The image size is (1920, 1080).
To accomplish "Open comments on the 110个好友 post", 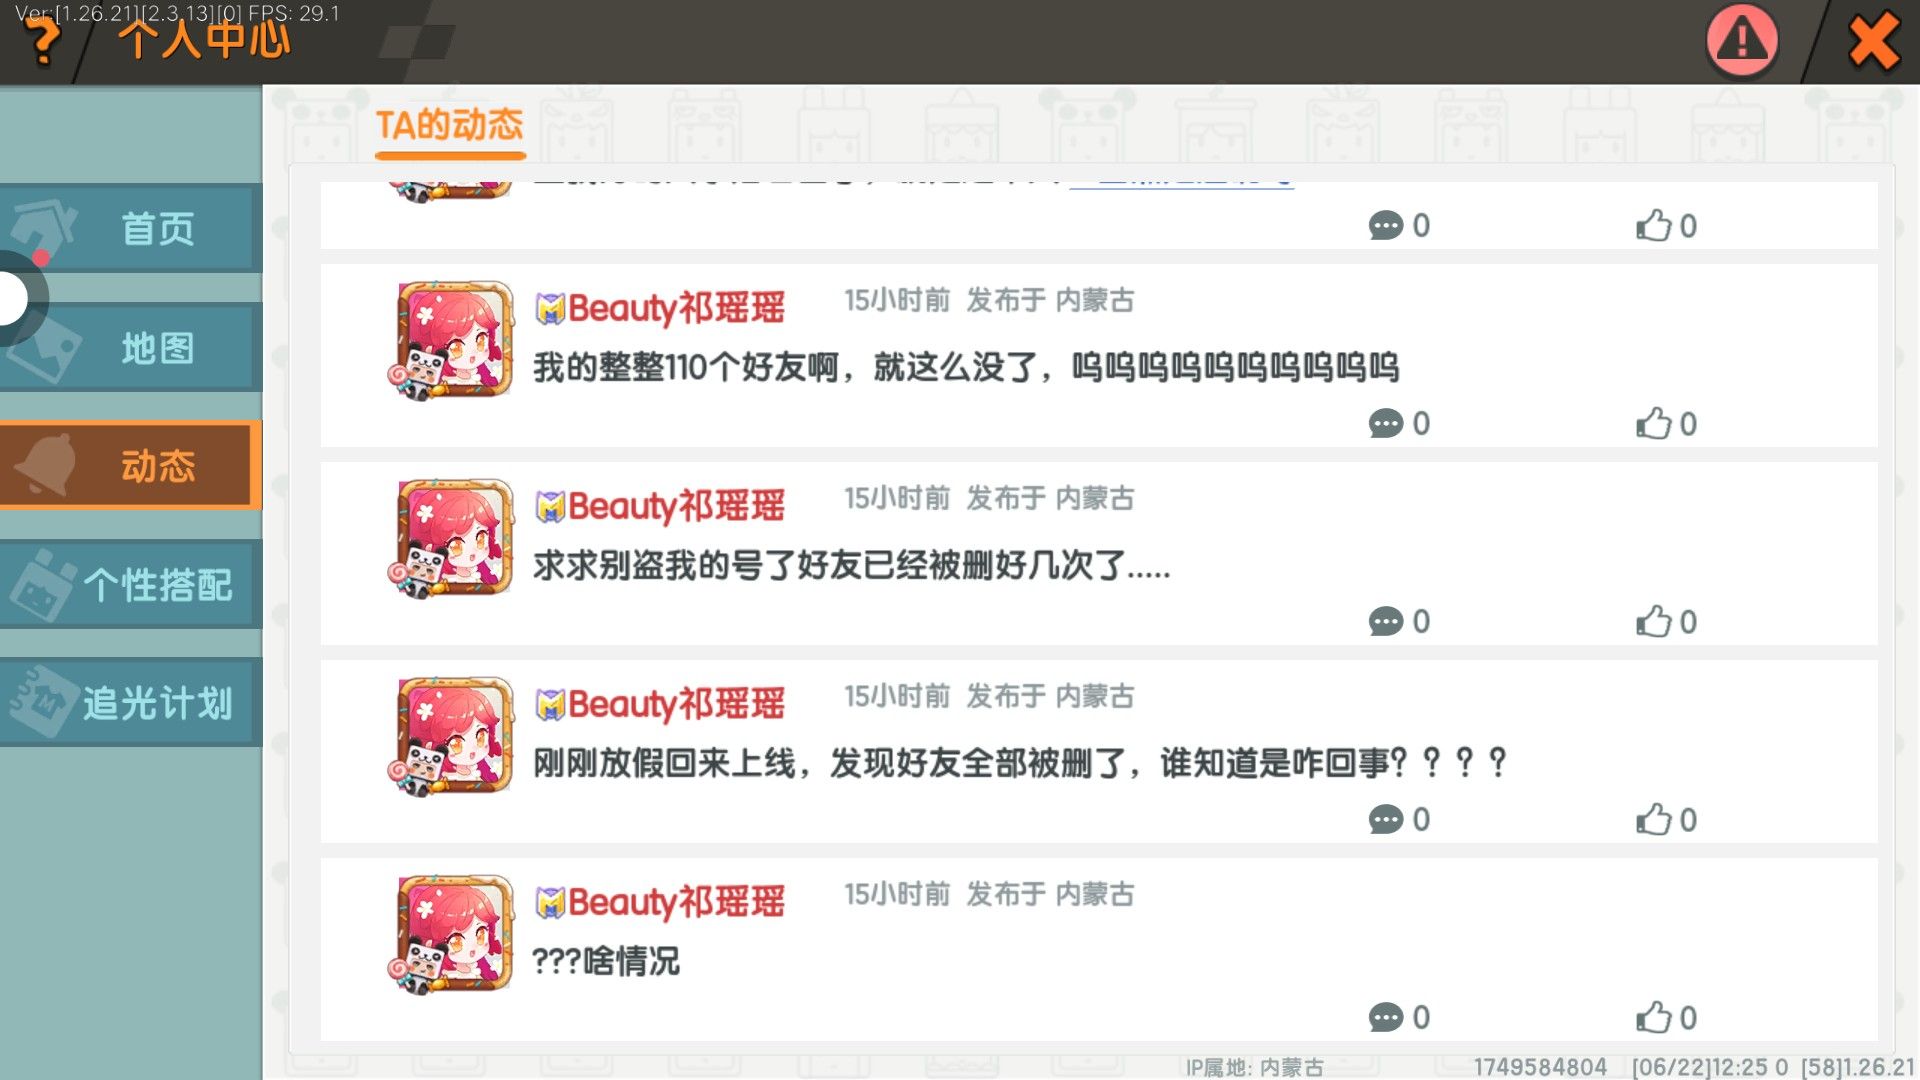I will pyautogui.click(x=1399, y=424).
